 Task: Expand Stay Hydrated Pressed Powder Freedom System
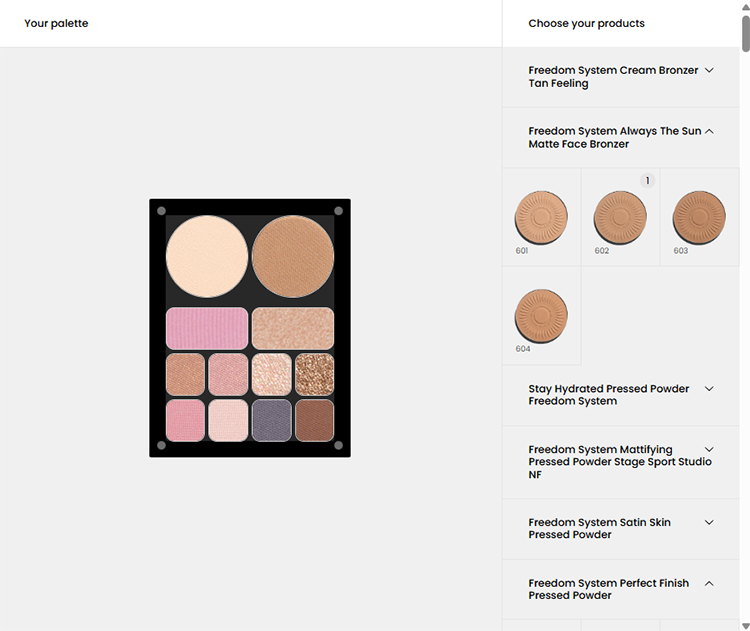[620, 395]
